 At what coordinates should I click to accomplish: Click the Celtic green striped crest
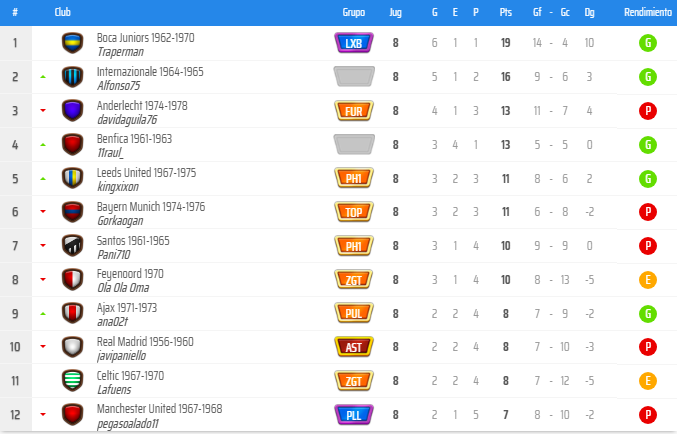point(72,382)
